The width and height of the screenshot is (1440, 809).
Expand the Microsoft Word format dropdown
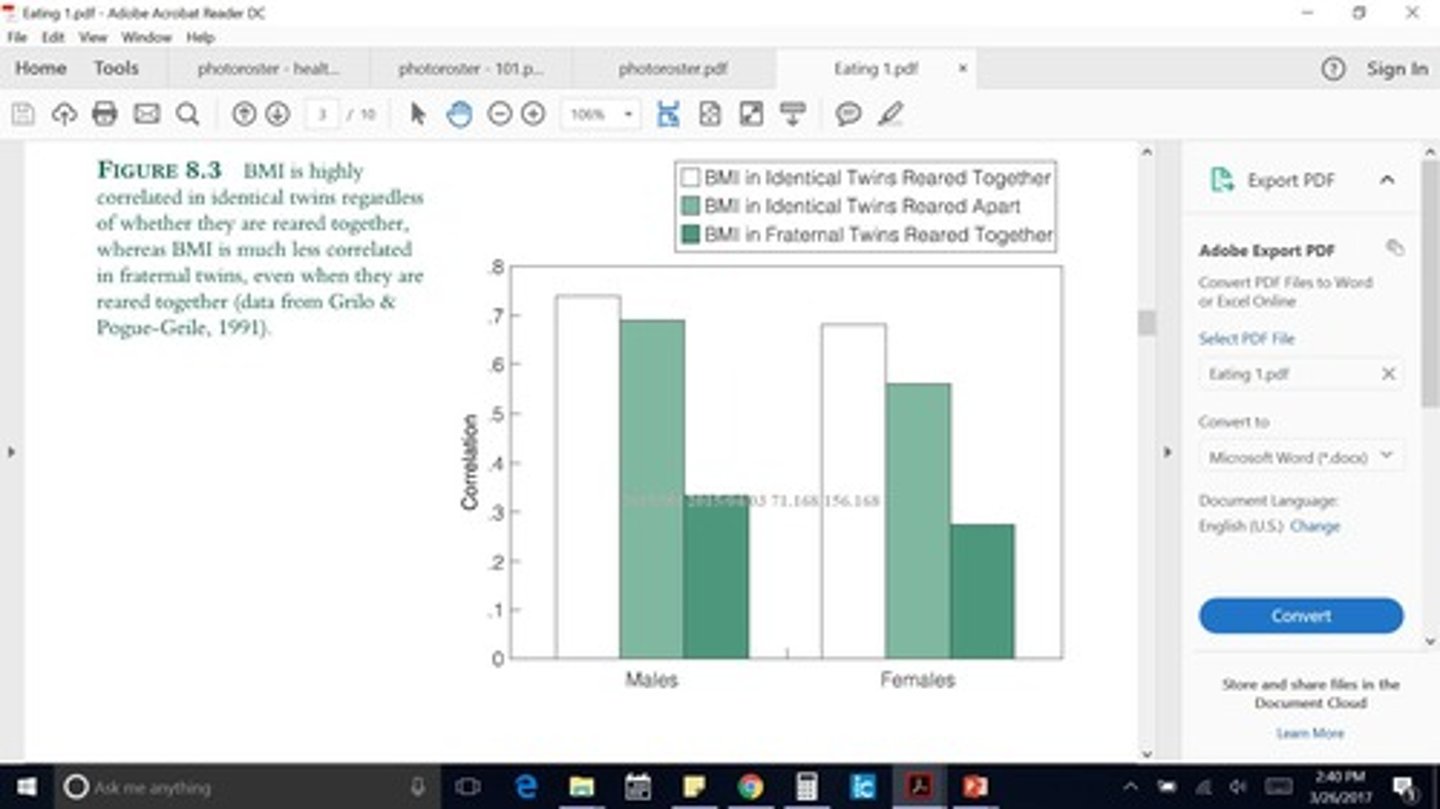[x=1386, y=456]
